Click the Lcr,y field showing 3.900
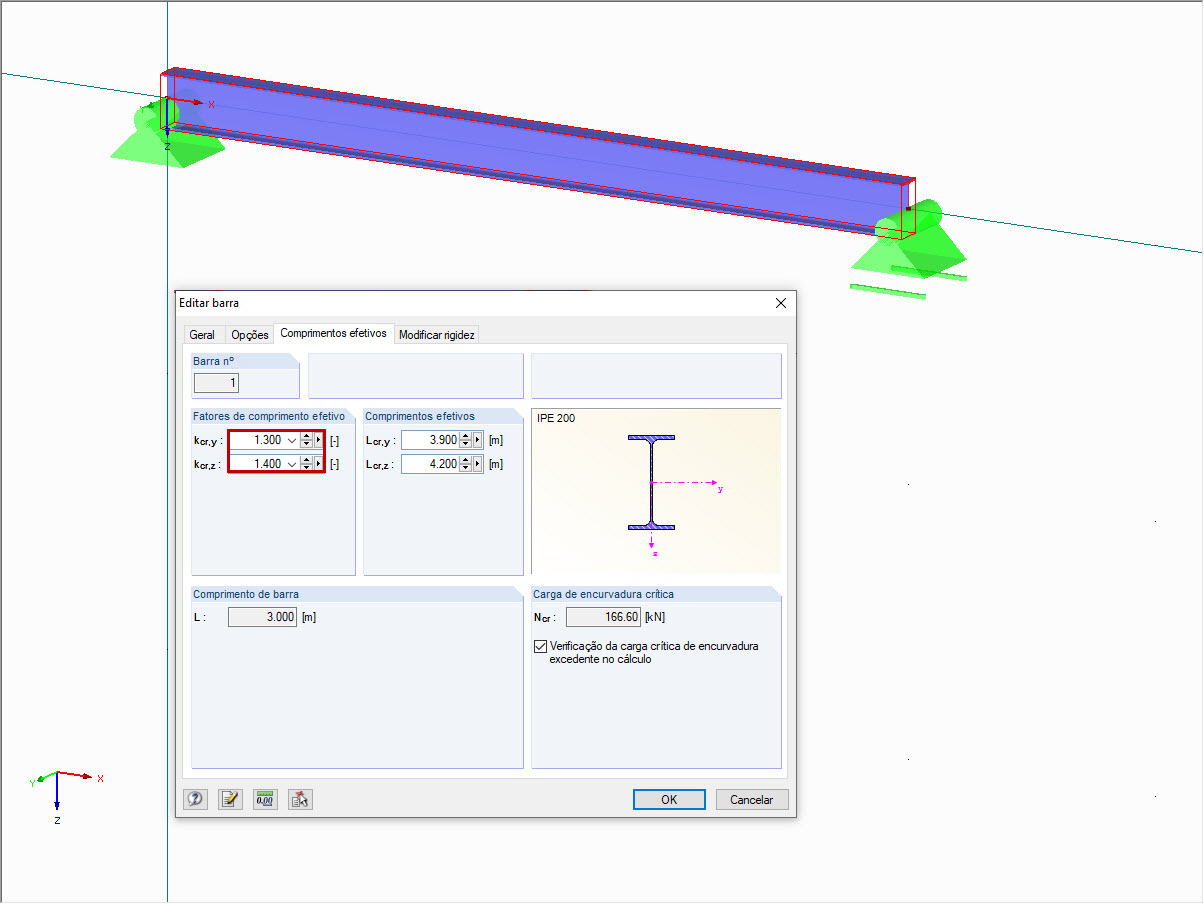The image size is (1204, 904). [430, 440]
